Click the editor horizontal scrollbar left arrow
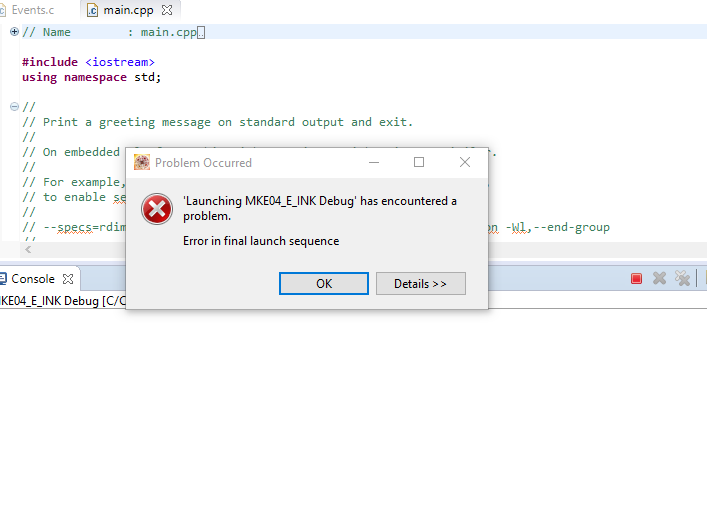Image resolution: width=707 pixels, height=521 pixels. (x=28, y=249)
